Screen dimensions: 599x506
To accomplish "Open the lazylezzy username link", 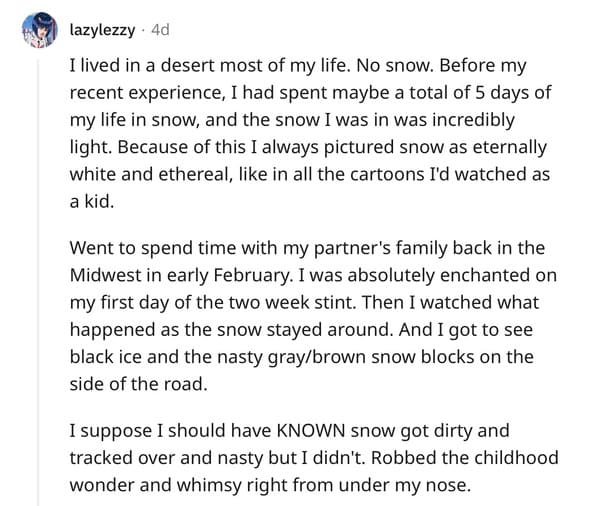I will click(102, 30).
